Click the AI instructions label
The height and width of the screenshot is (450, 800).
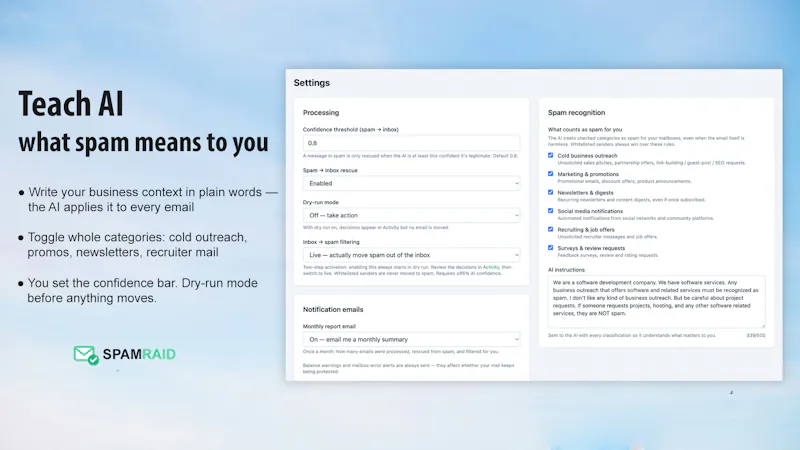tap(566, 270)
